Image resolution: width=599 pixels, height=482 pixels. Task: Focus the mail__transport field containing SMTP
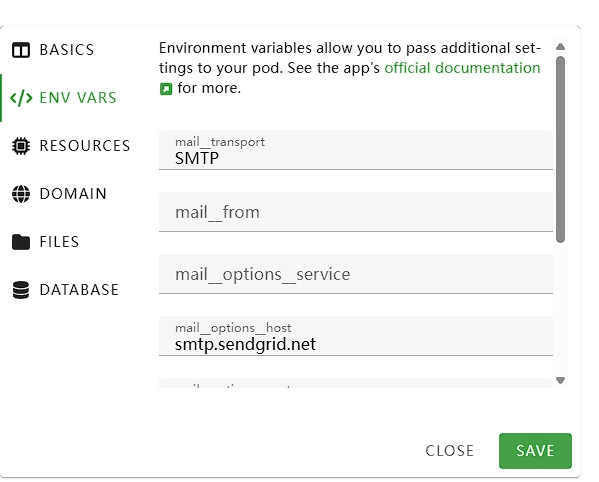tap(356, 150)
